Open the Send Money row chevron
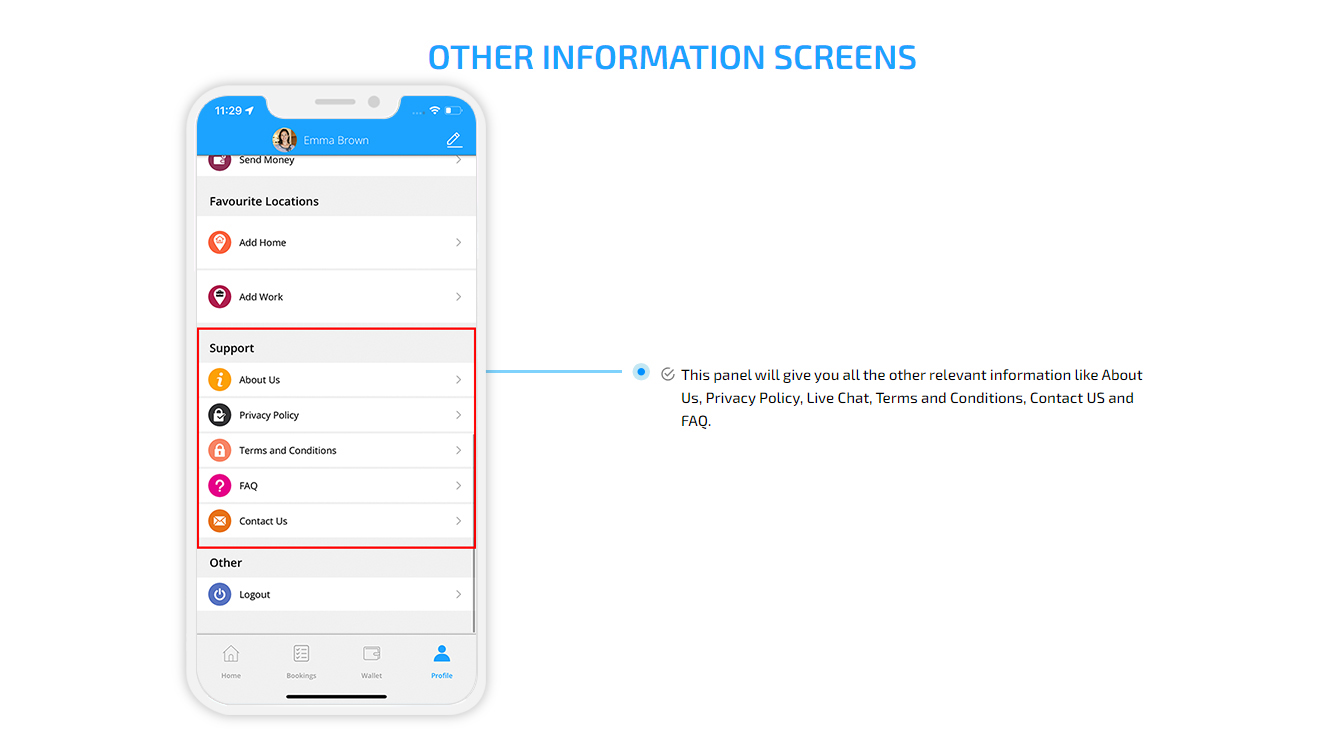 click(x=459, y=160)
